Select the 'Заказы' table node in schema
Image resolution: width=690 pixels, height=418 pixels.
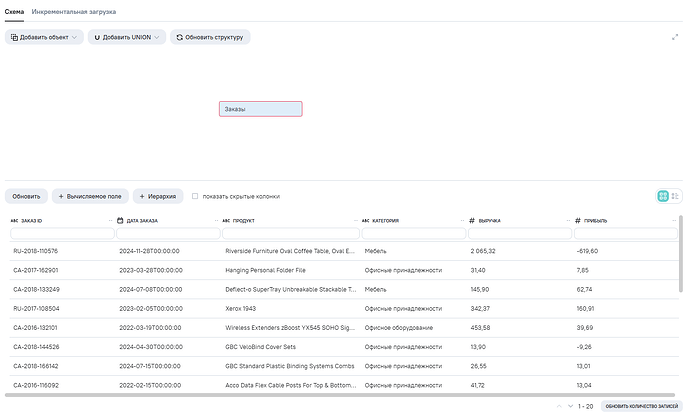(260, 109)
